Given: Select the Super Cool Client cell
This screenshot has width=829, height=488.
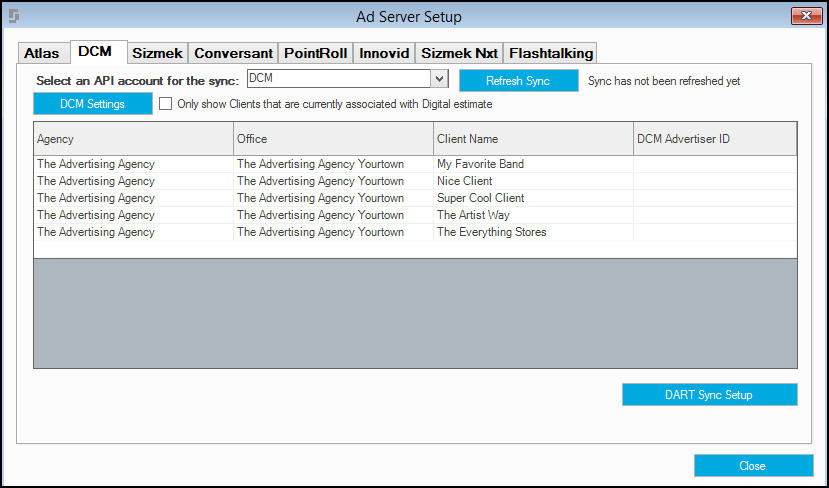Looking at the screenshot, I should point(533,198).
